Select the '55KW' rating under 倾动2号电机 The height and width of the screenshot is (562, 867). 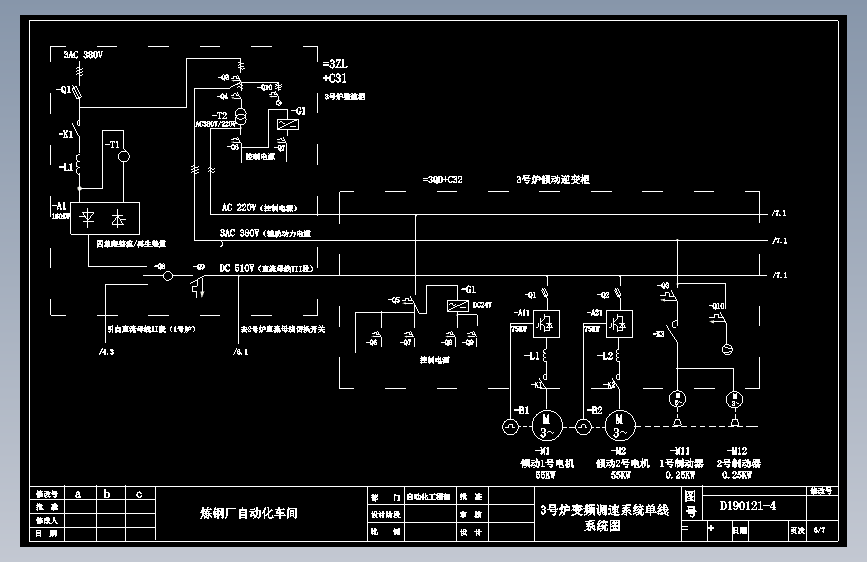pyautogui.click(x=620, y=475)
